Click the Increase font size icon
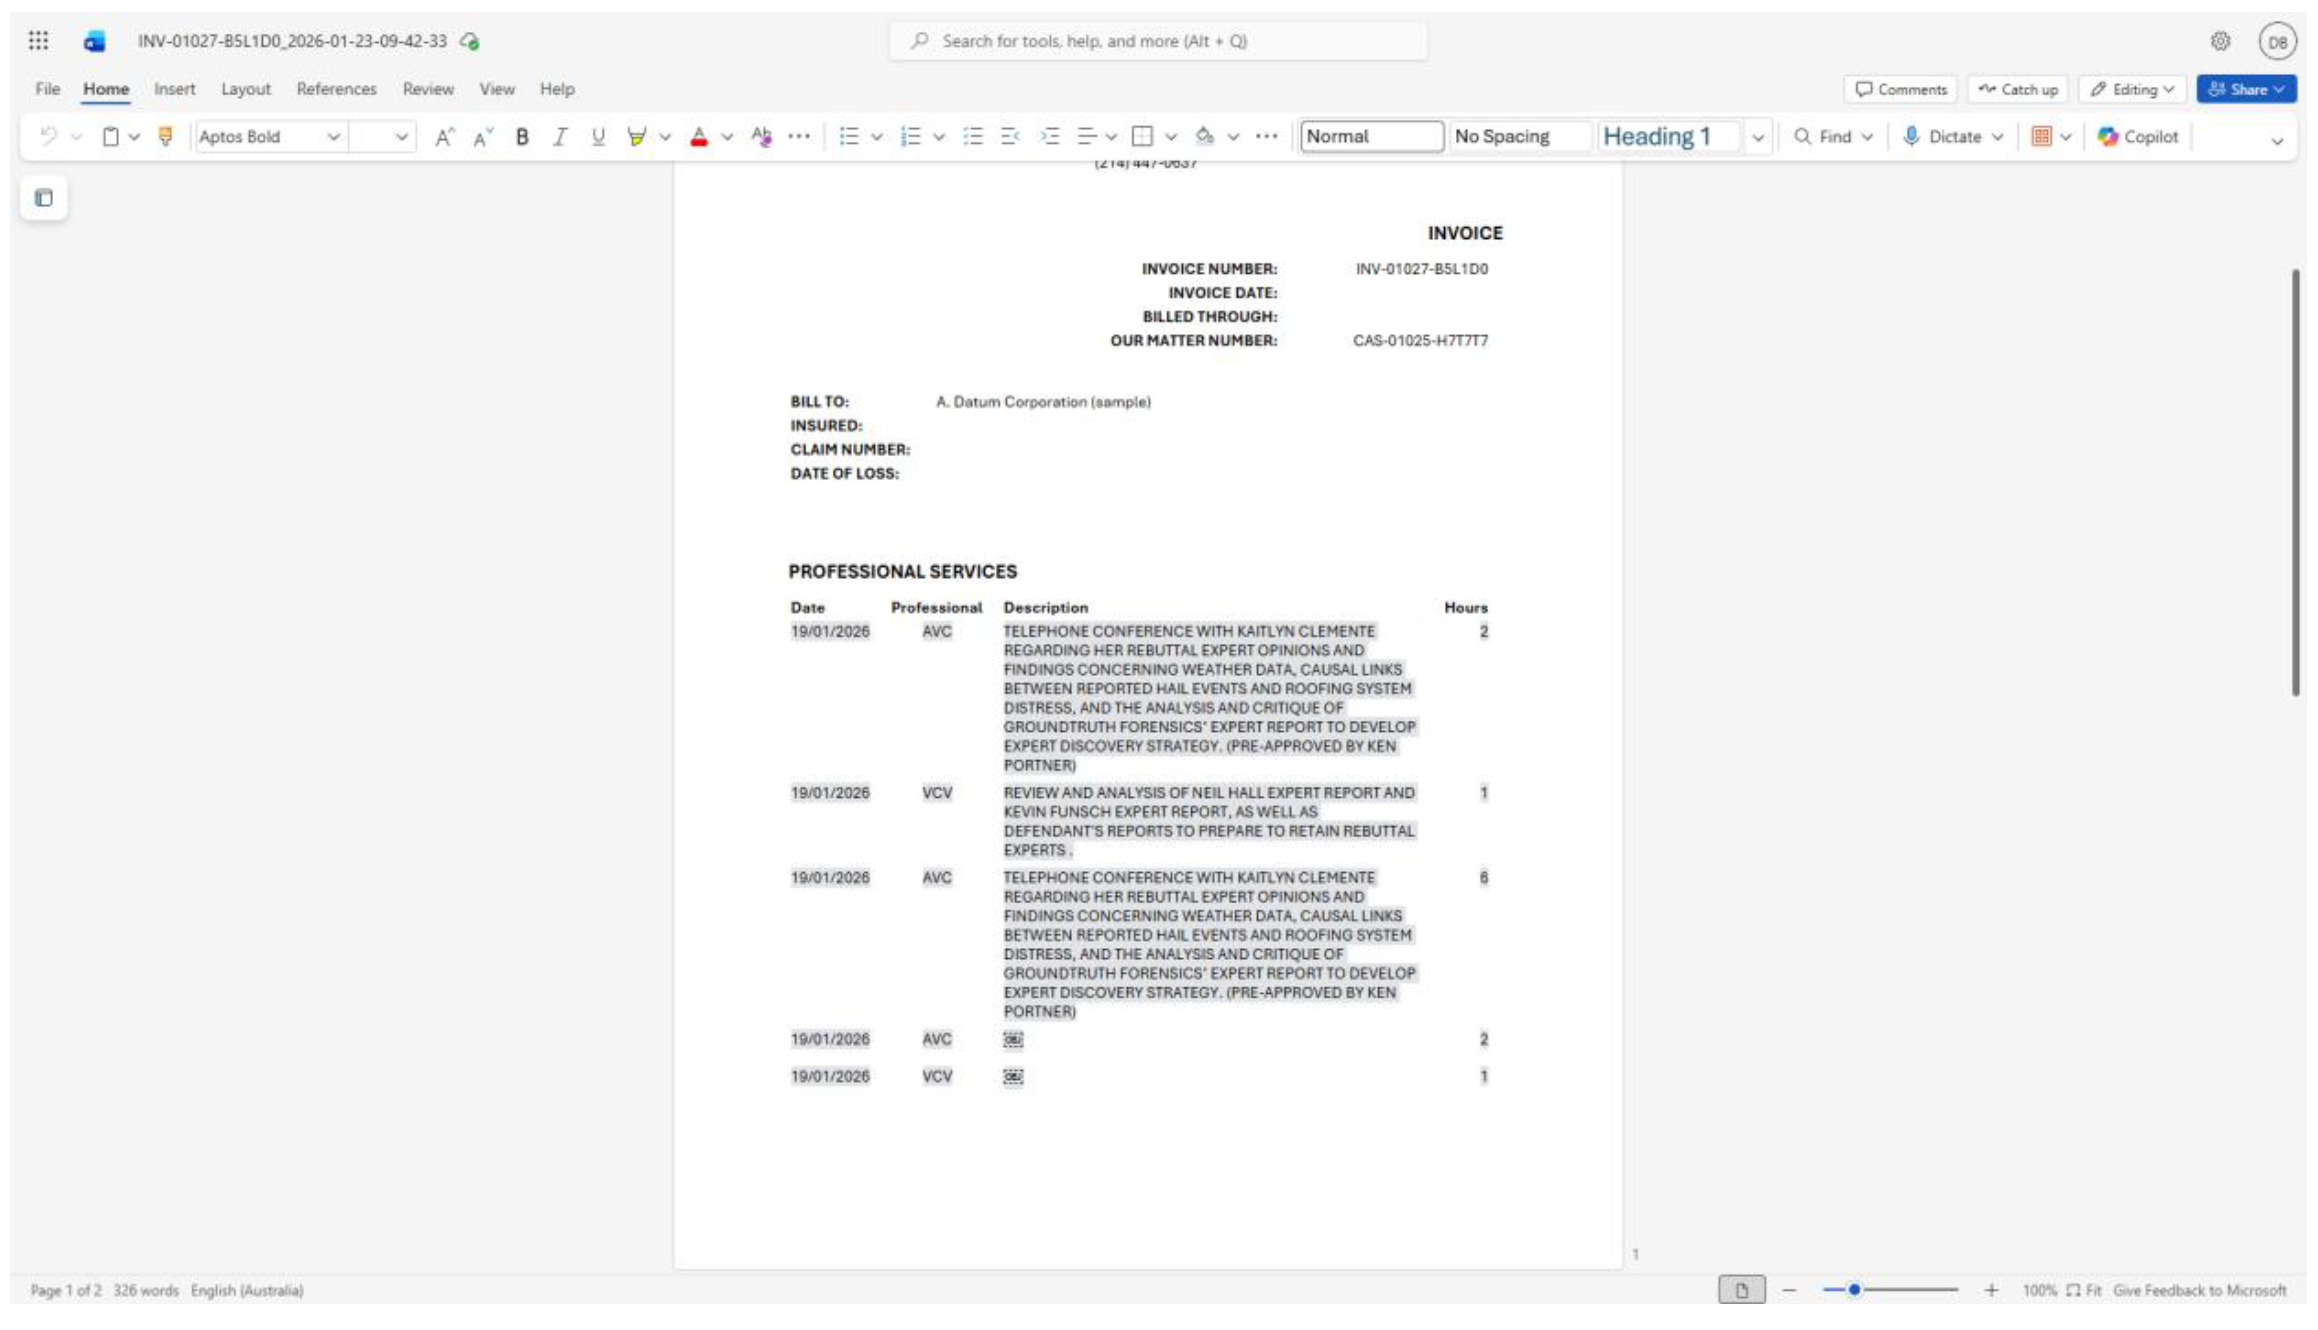This screenshot has height=1330, width=2318. 444,137
